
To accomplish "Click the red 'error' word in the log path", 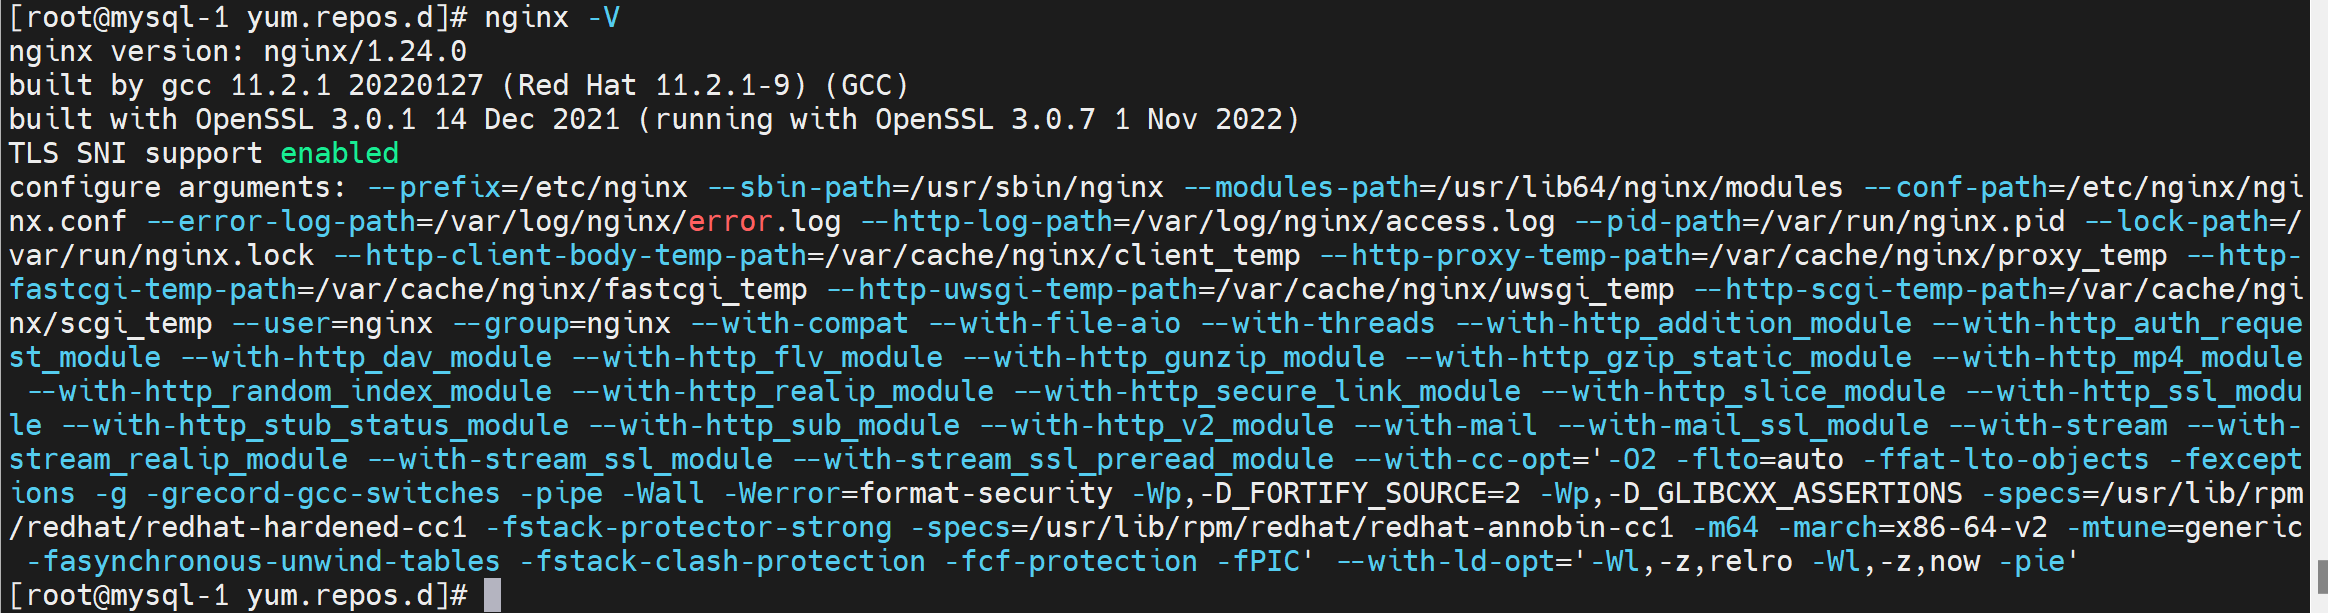I will 730,221.
